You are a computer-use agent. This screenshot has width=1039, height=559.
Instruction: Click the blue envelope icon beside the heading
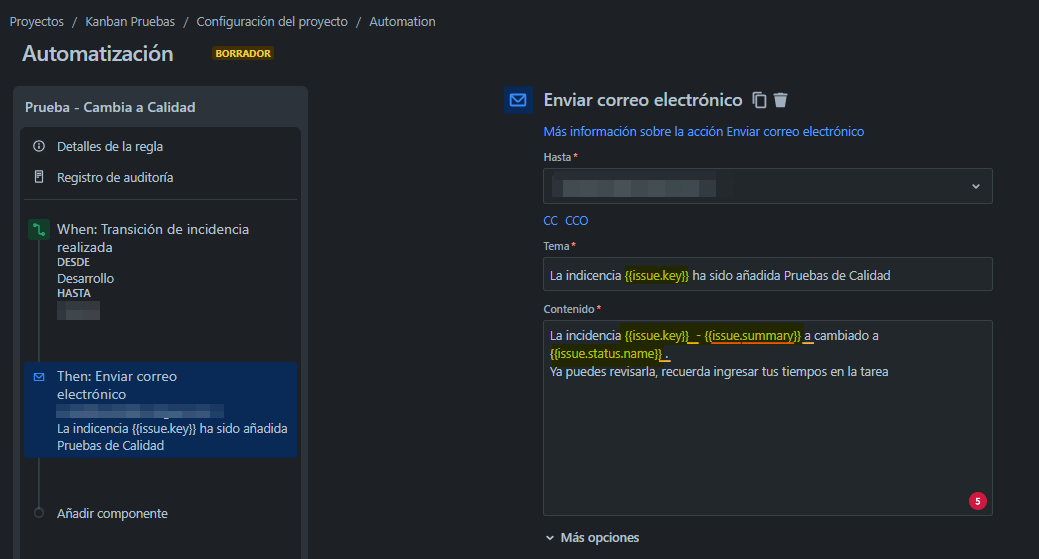pos(518,100)
